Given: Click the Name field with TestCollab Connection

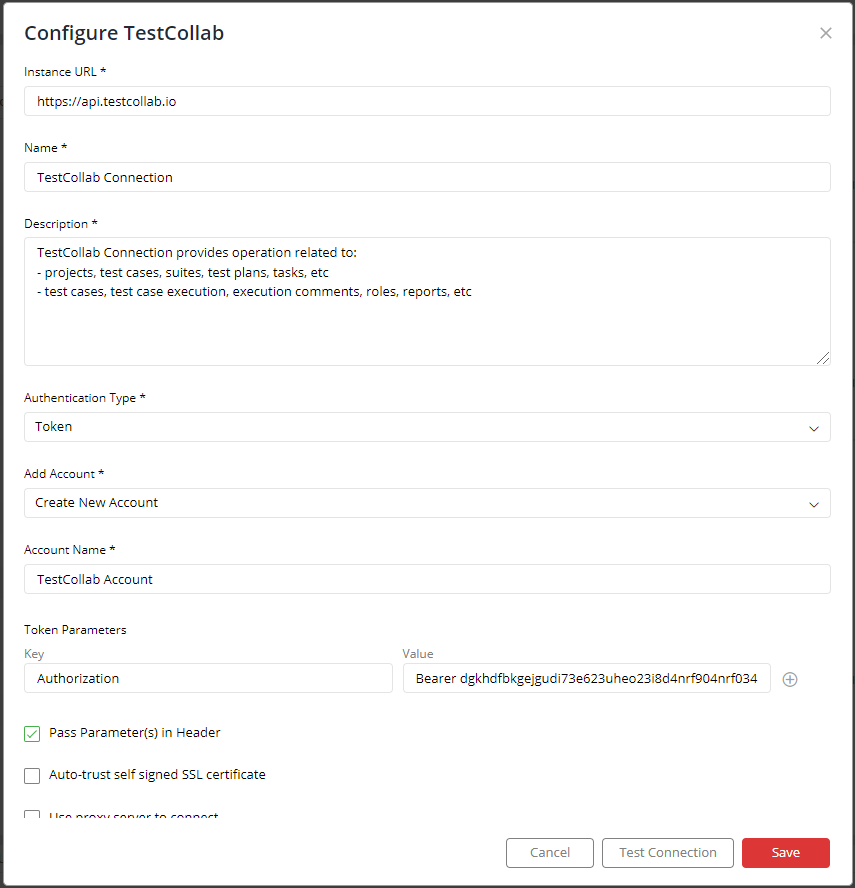Looking at the screenshot, I should point(427,177).
